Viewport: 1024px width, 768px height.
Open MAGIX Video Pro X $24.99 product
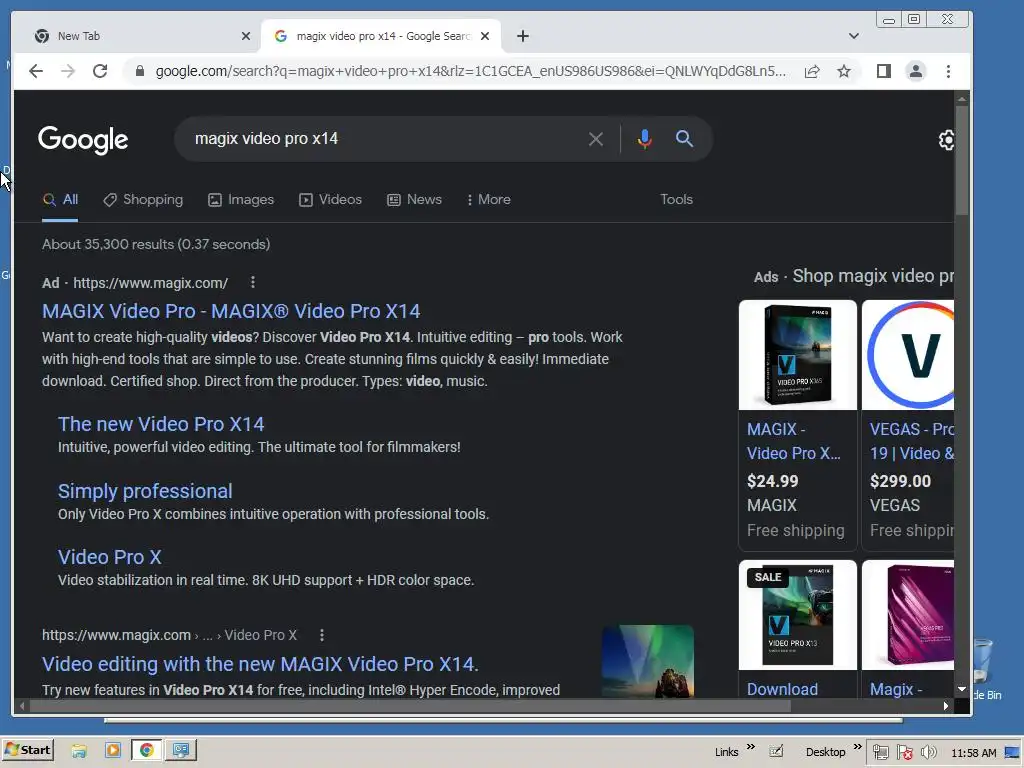click(x=793, y=441)
